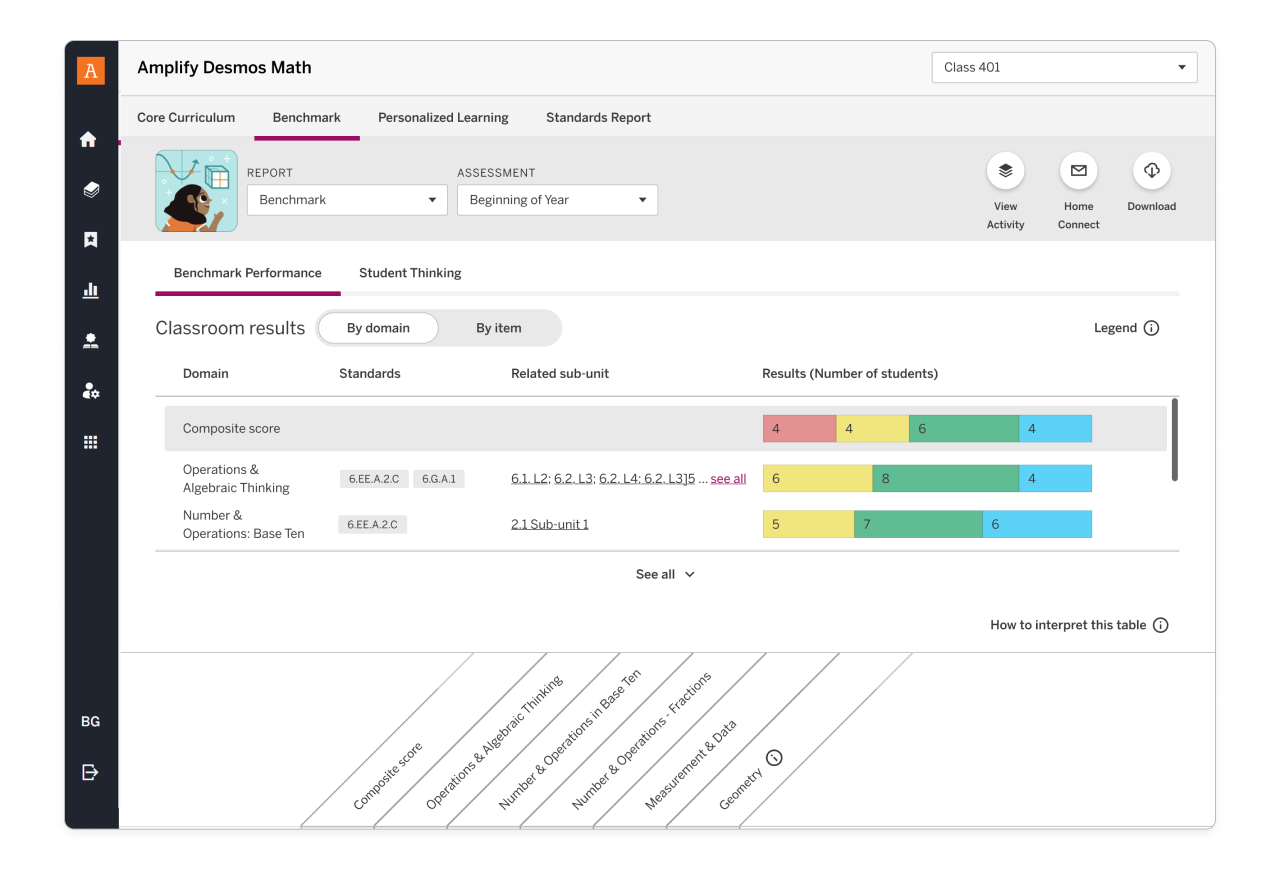Switch to the Standards Report tab
Screen dimensions: 1280x870
coord(598,118)
